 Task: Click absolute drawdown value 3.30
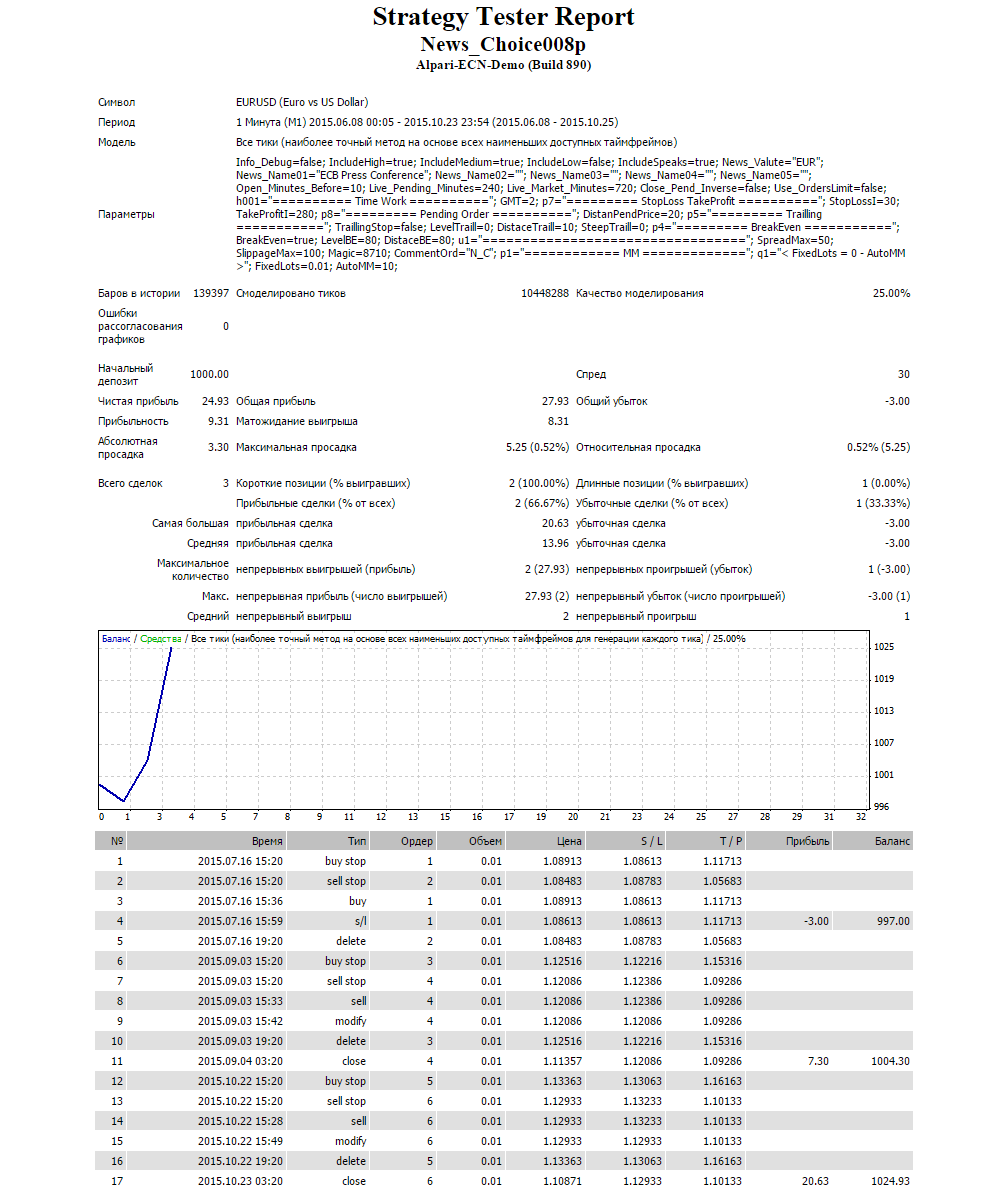point(218,447)
